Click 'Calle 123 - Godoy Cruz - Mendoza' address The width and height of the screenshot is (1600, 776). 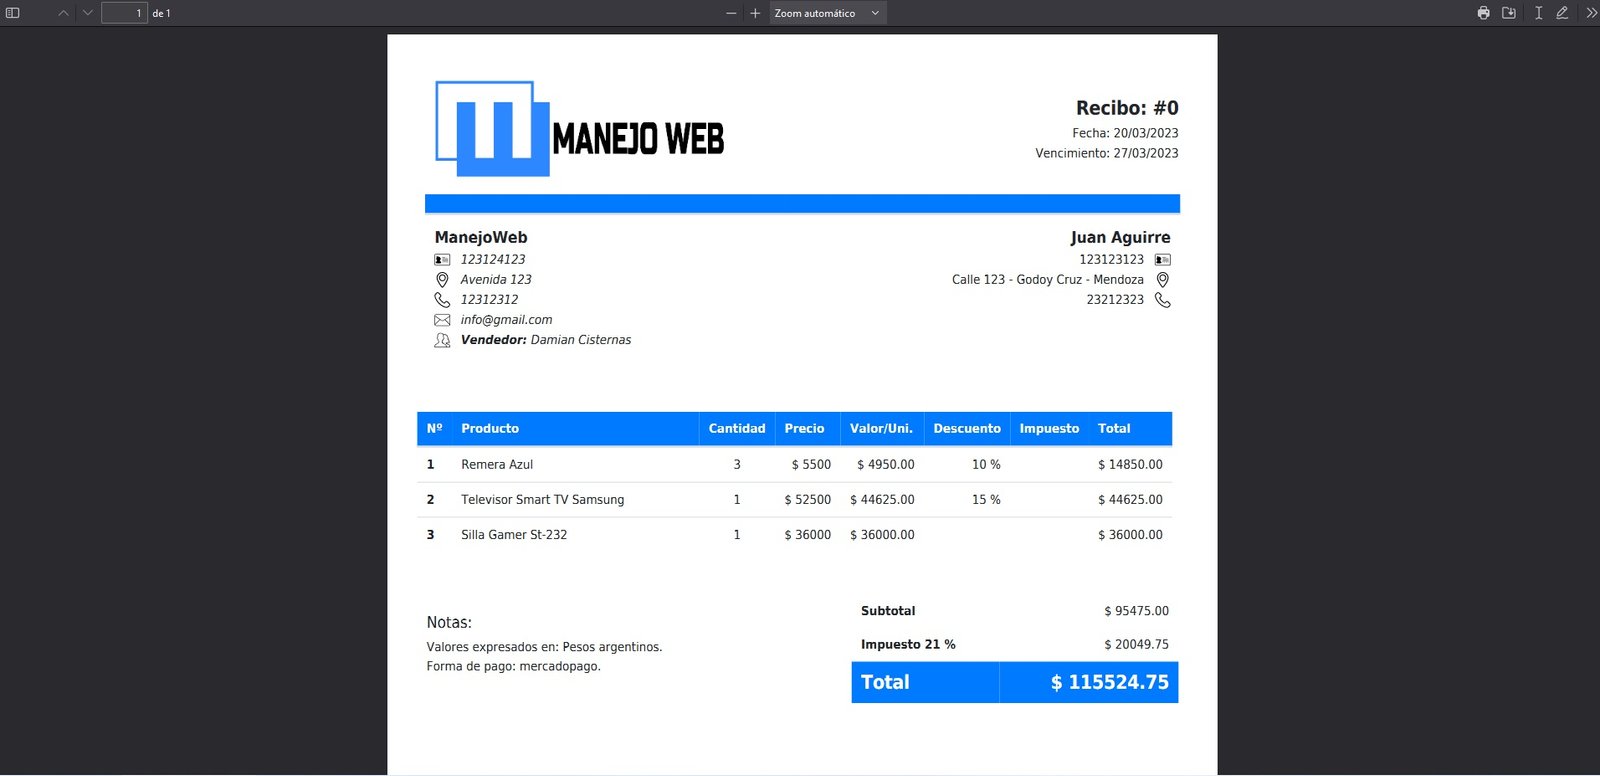(1047, 280)
